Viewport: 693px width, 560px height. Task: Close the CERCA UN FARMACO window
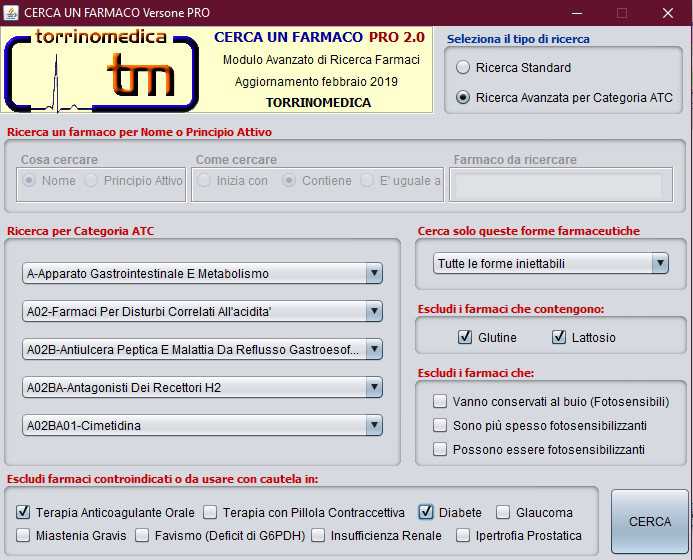pos(668,13)
